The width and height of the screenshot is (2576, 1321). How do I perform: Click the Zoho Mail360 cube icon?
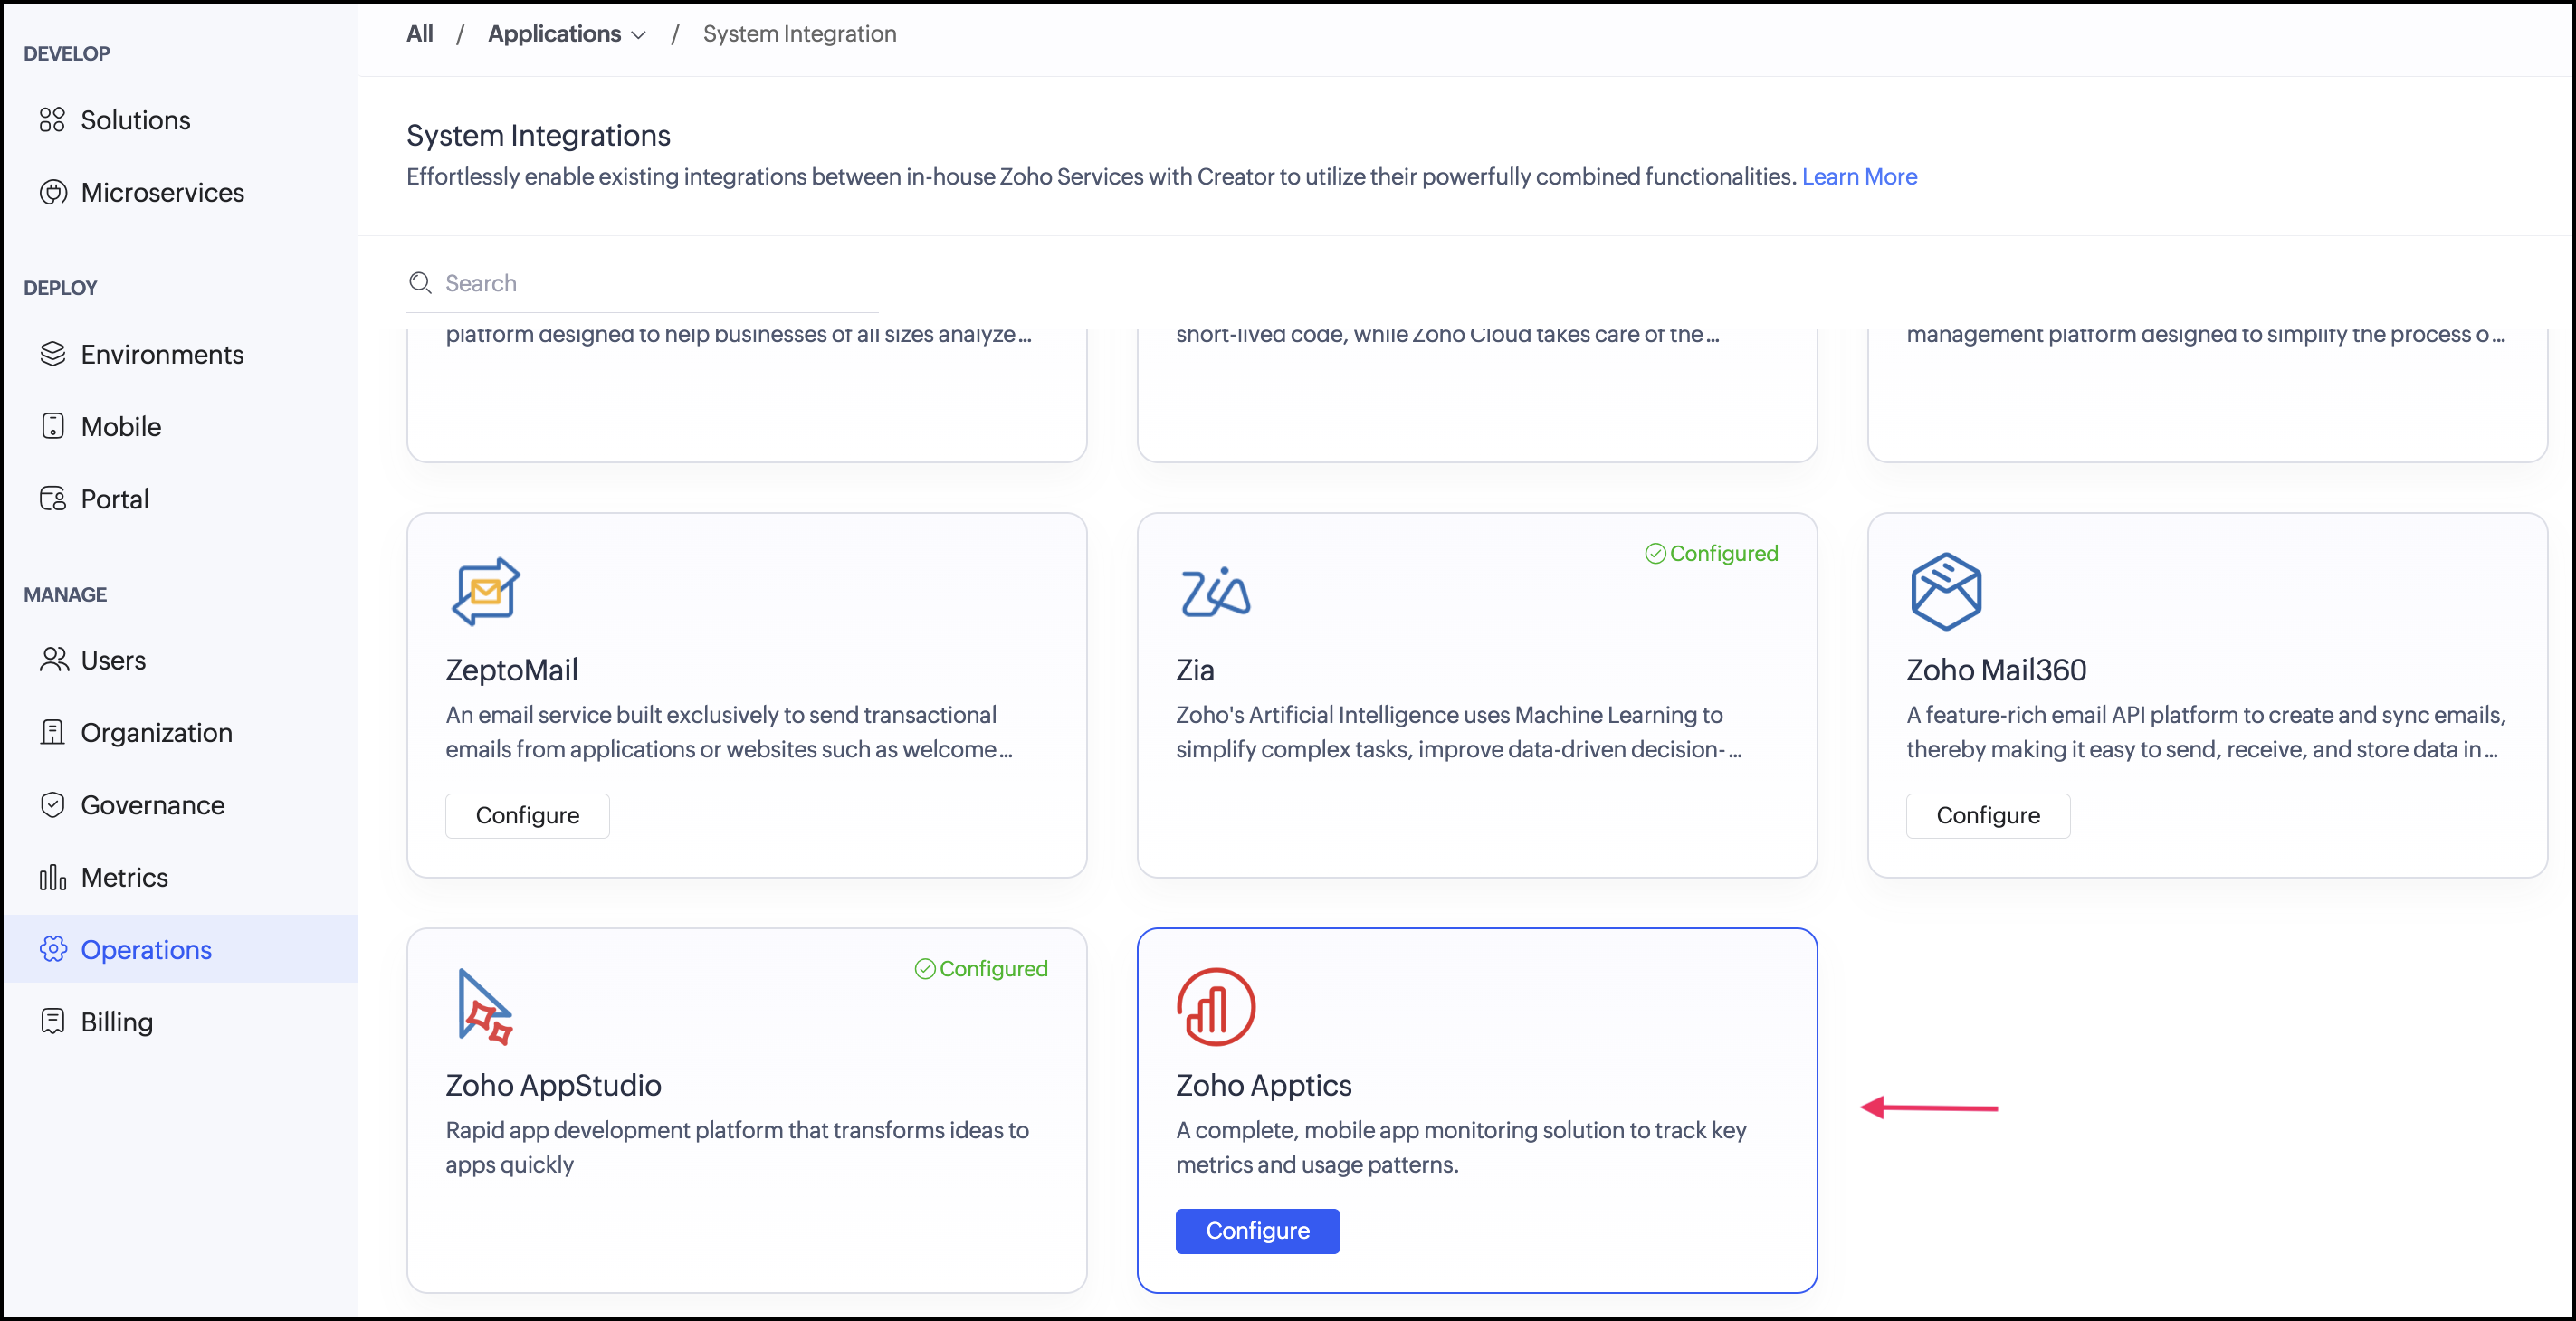click(1945, 591)
